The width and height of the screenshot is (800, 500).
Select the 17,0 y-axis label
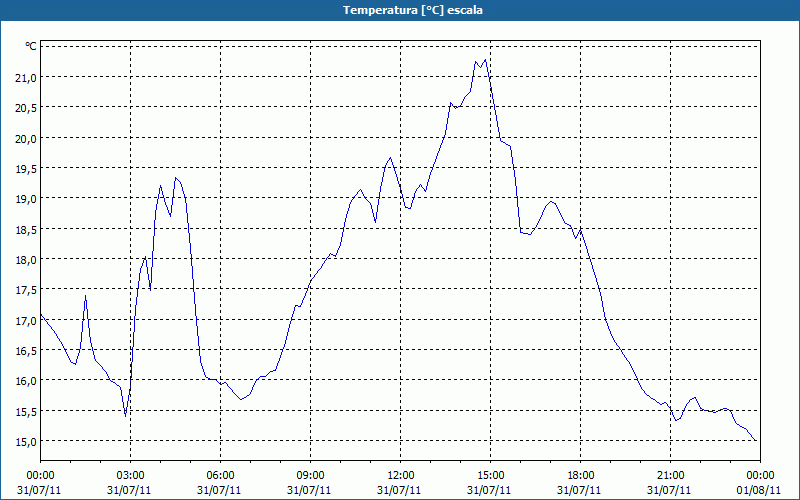pos(26,320)
